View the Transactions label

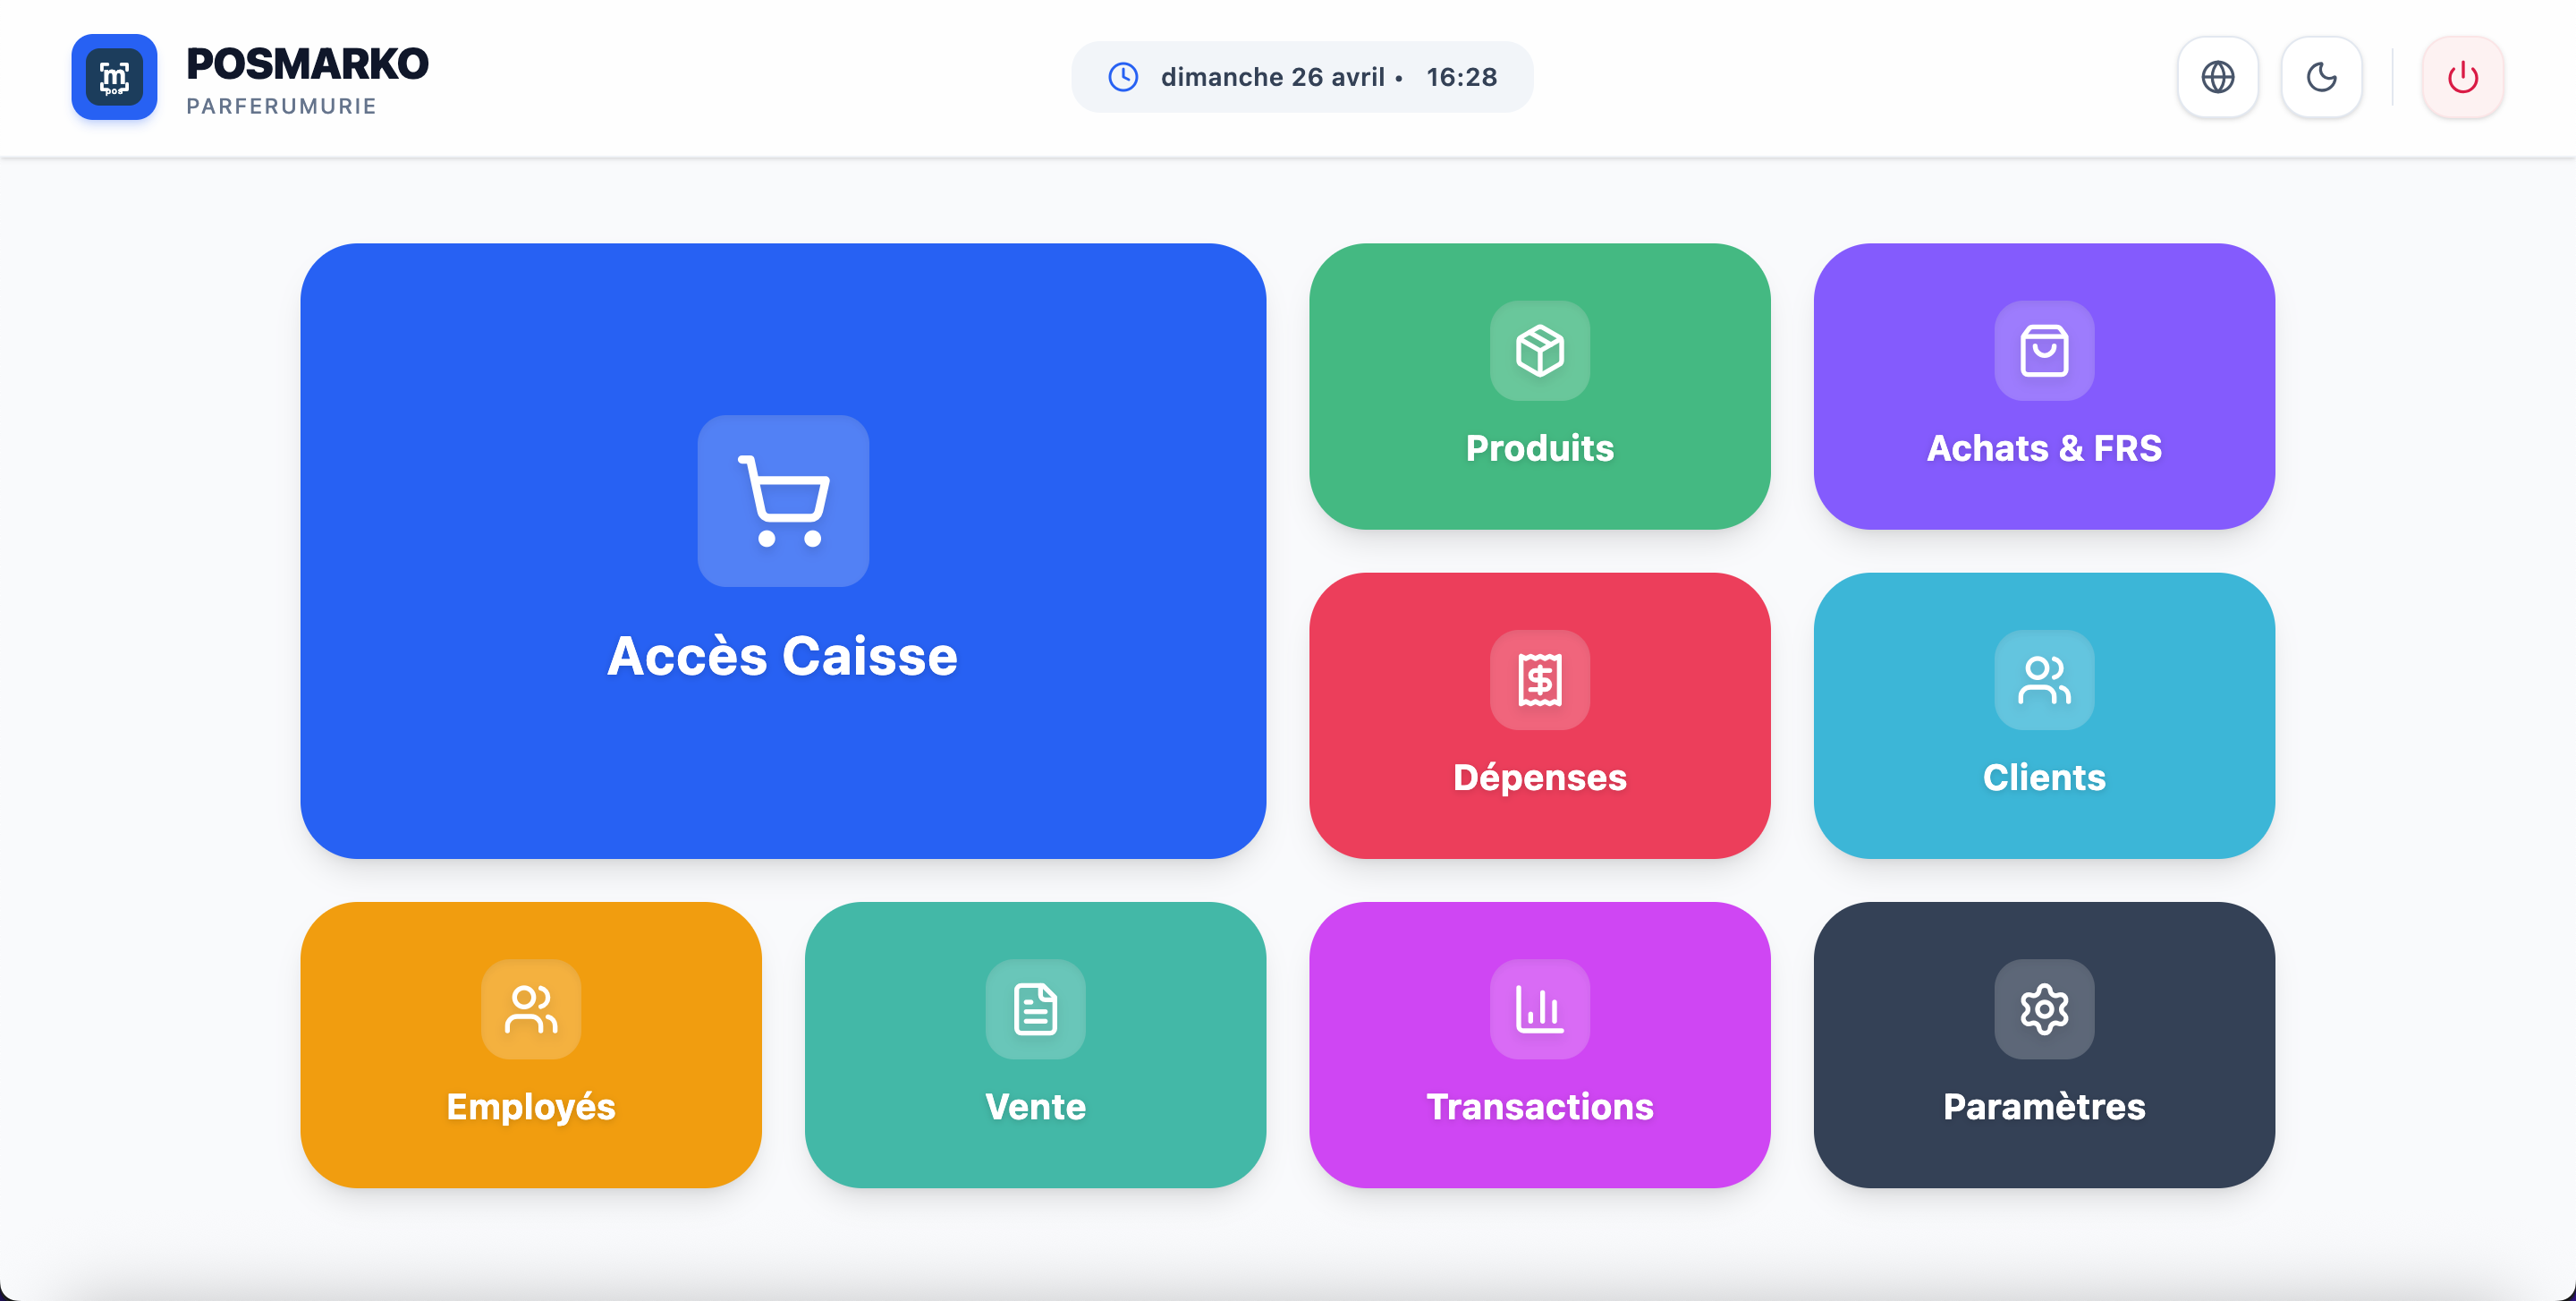(1539, 1106)
